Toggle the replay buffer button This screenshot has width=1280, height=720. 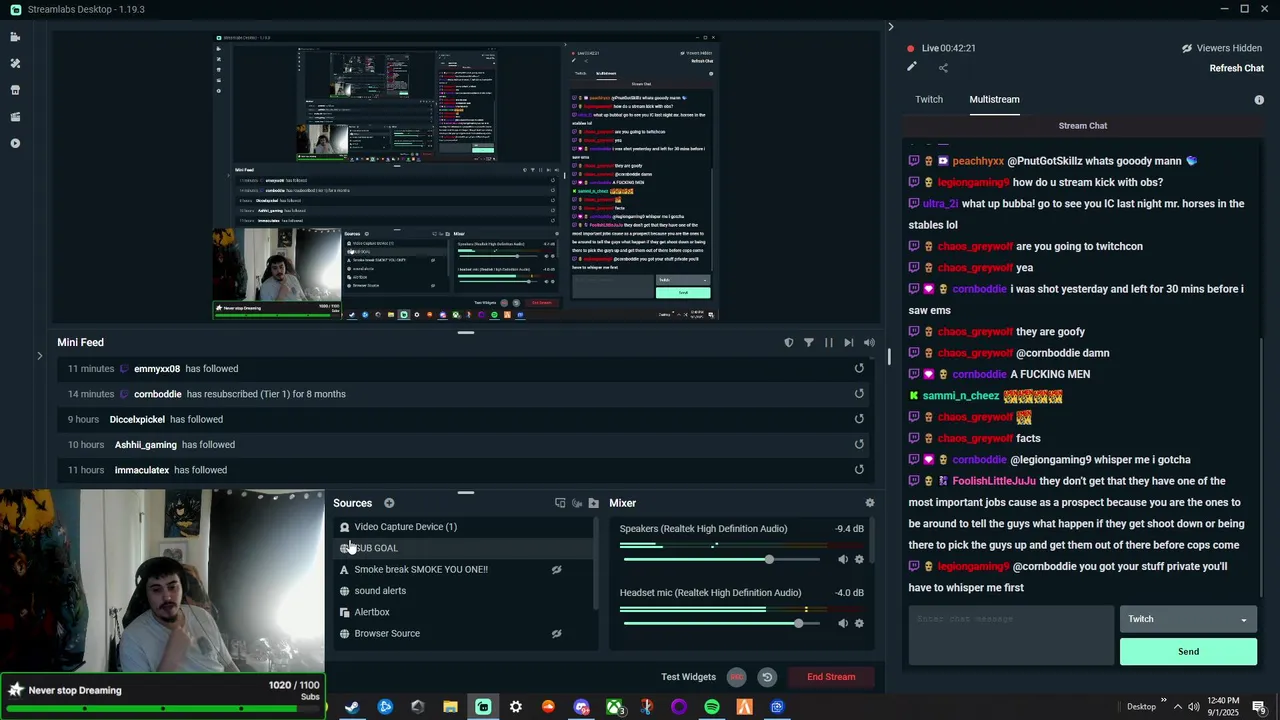[767, 677]
